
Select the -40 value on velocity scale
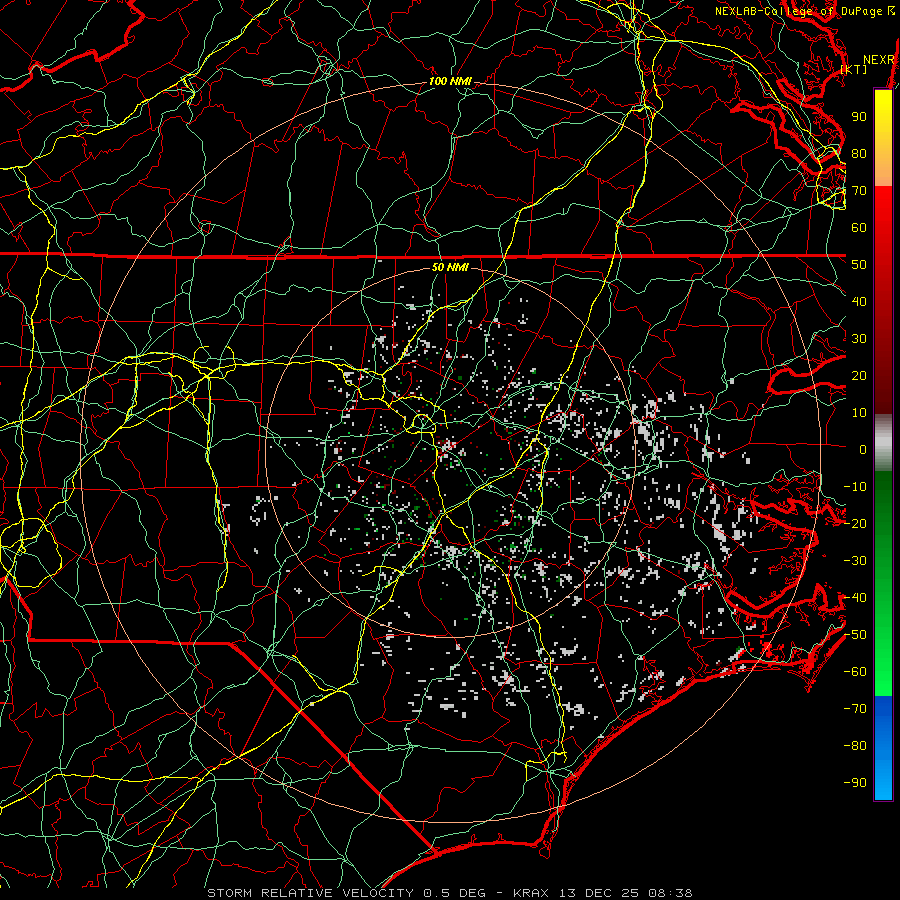855,598
